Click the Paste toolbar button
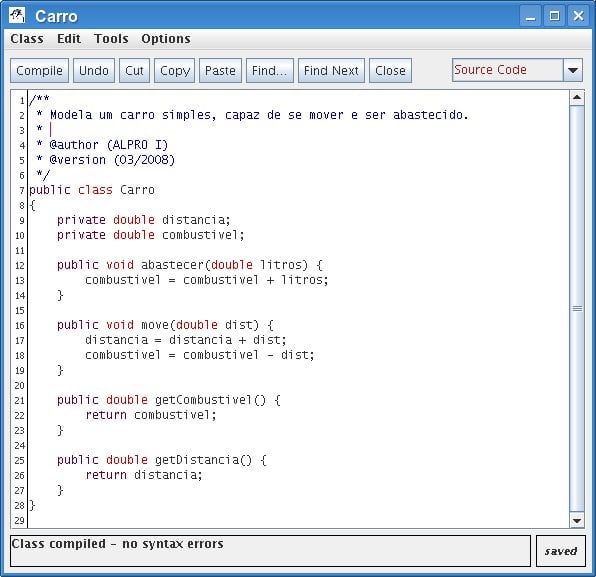This screenshot has height=577, width=596. 220,71
